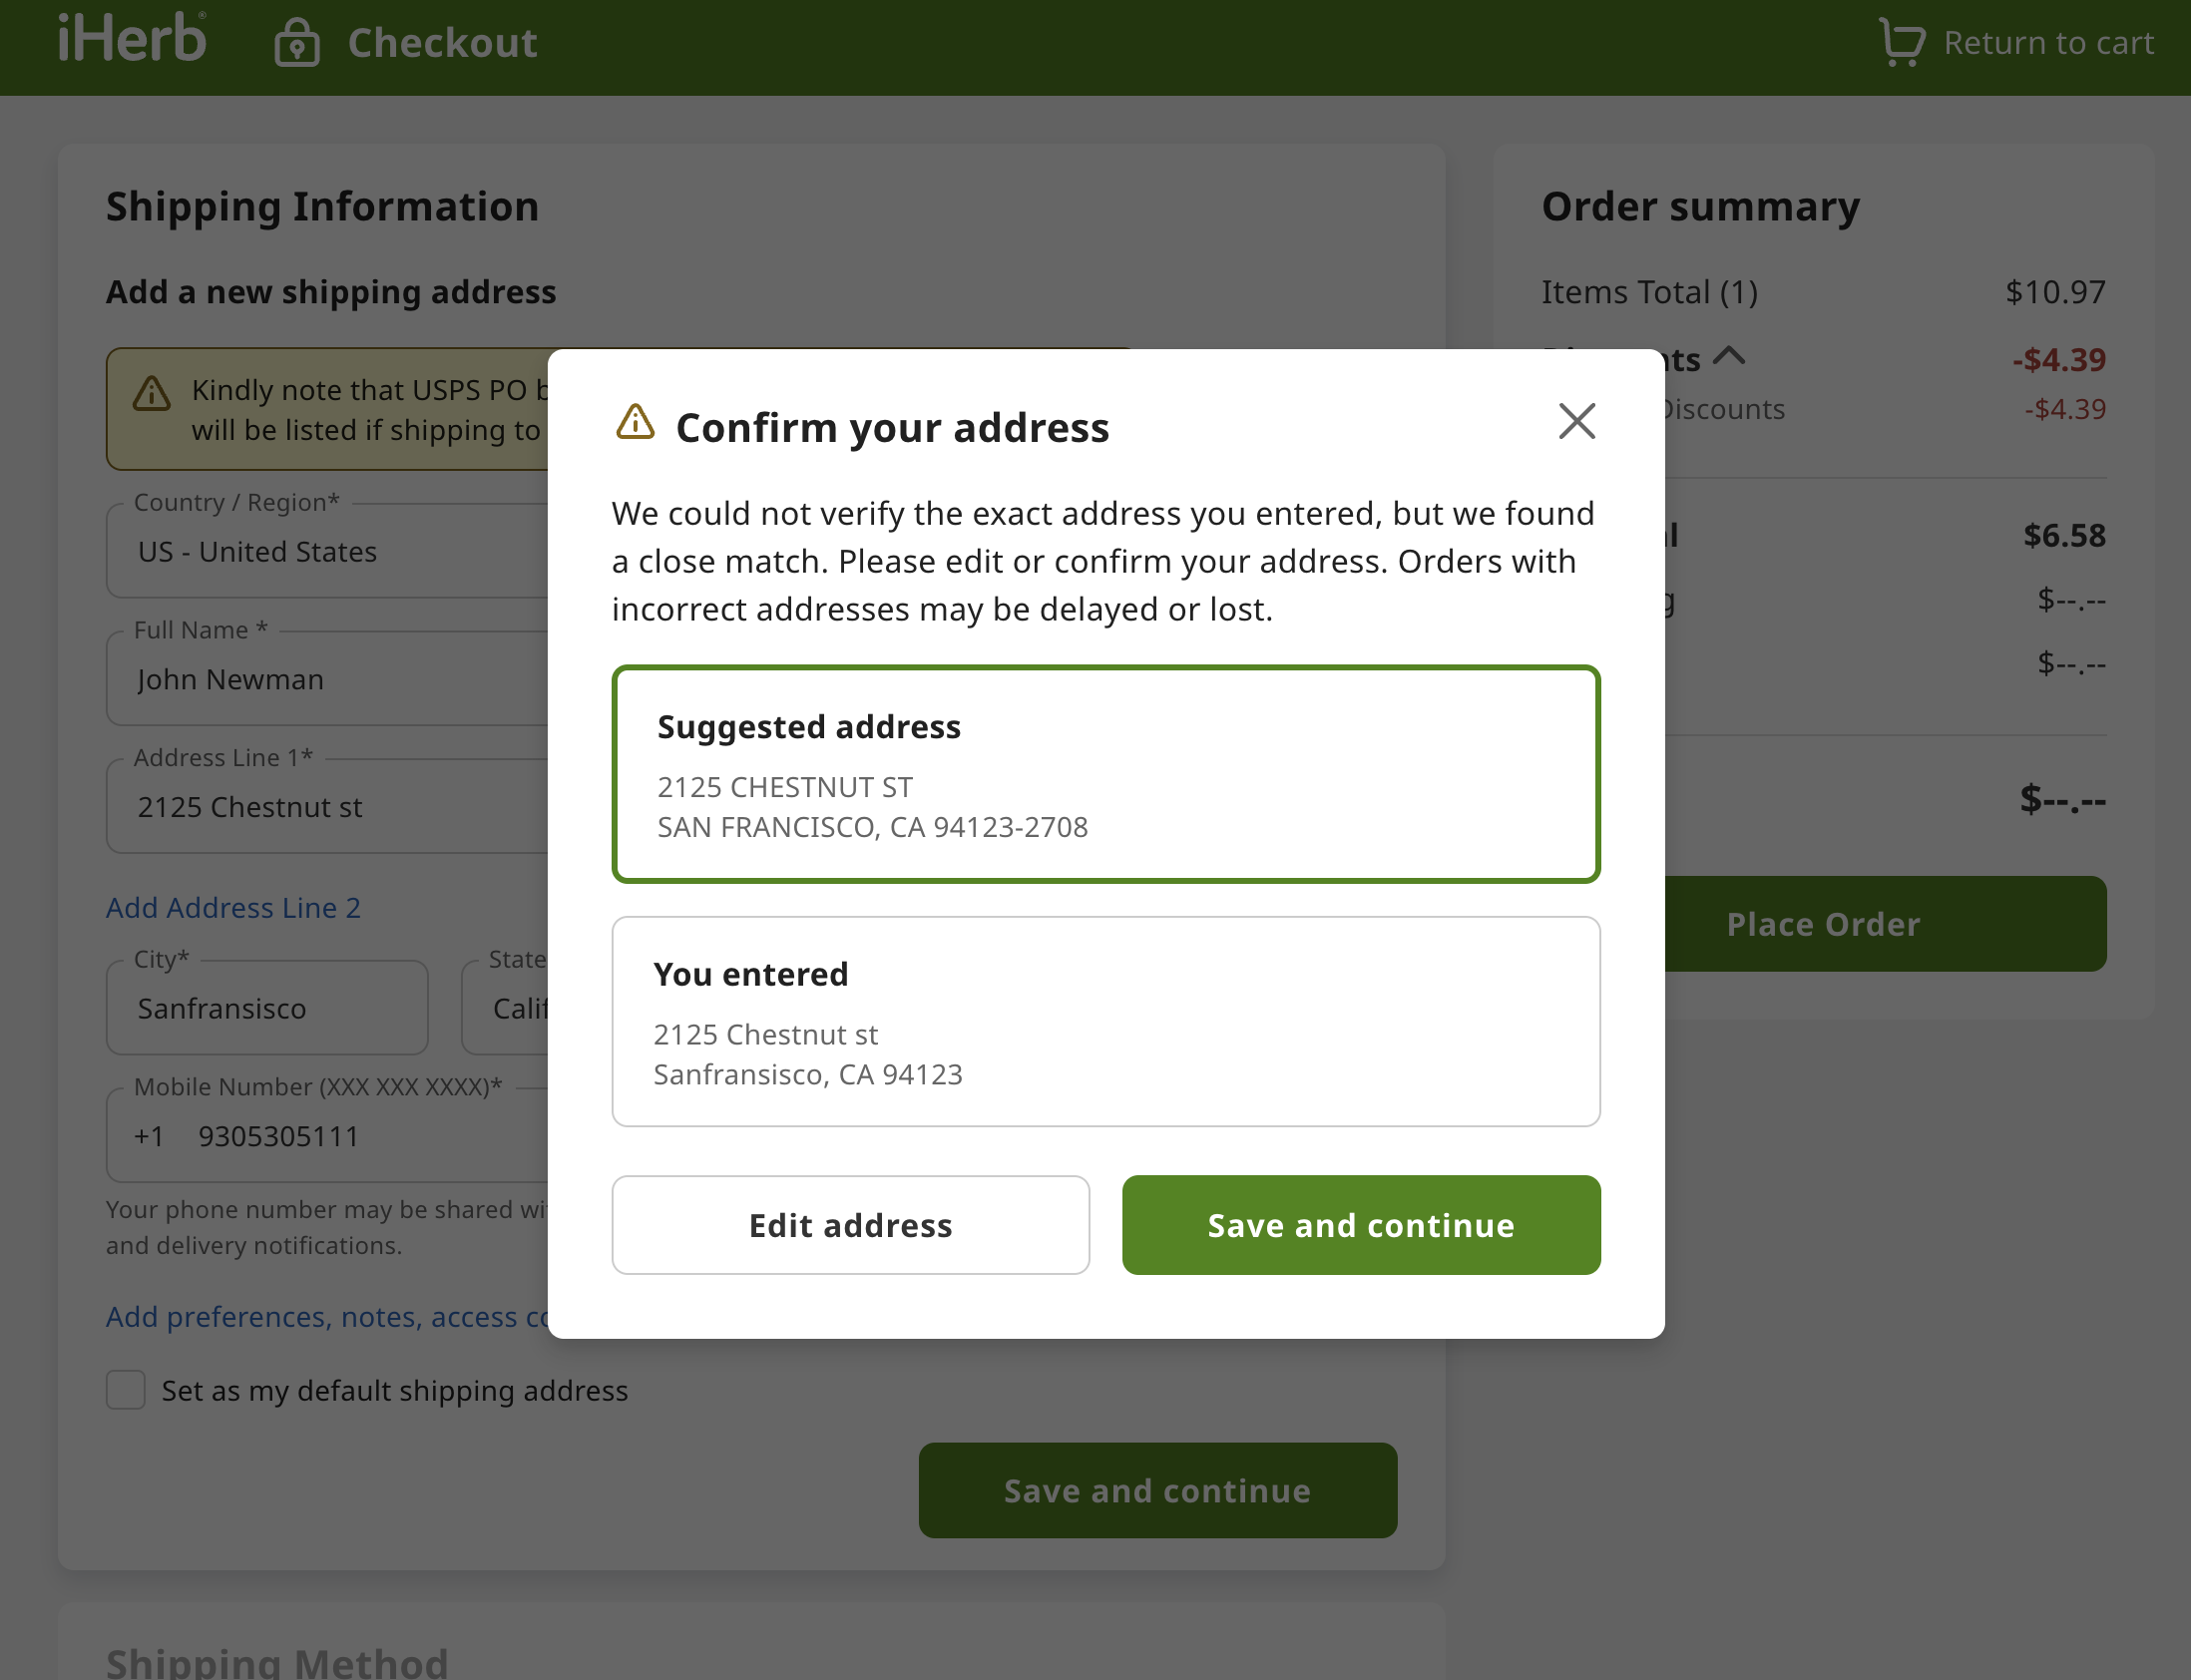Close the Confirm your address dialog

click(x=1575, y=421)
